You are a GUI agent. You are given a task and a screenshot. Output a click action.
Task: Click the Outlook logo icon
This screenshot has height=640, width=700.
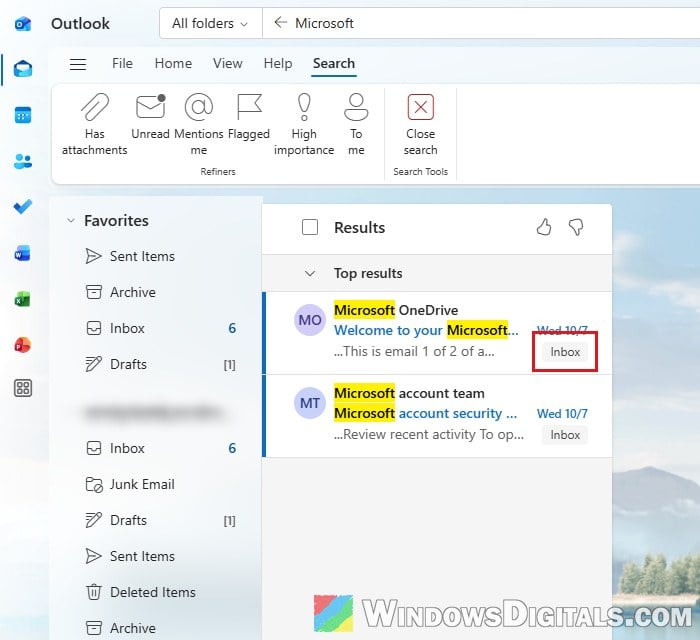pyautogui.click(x=23, y=23)
